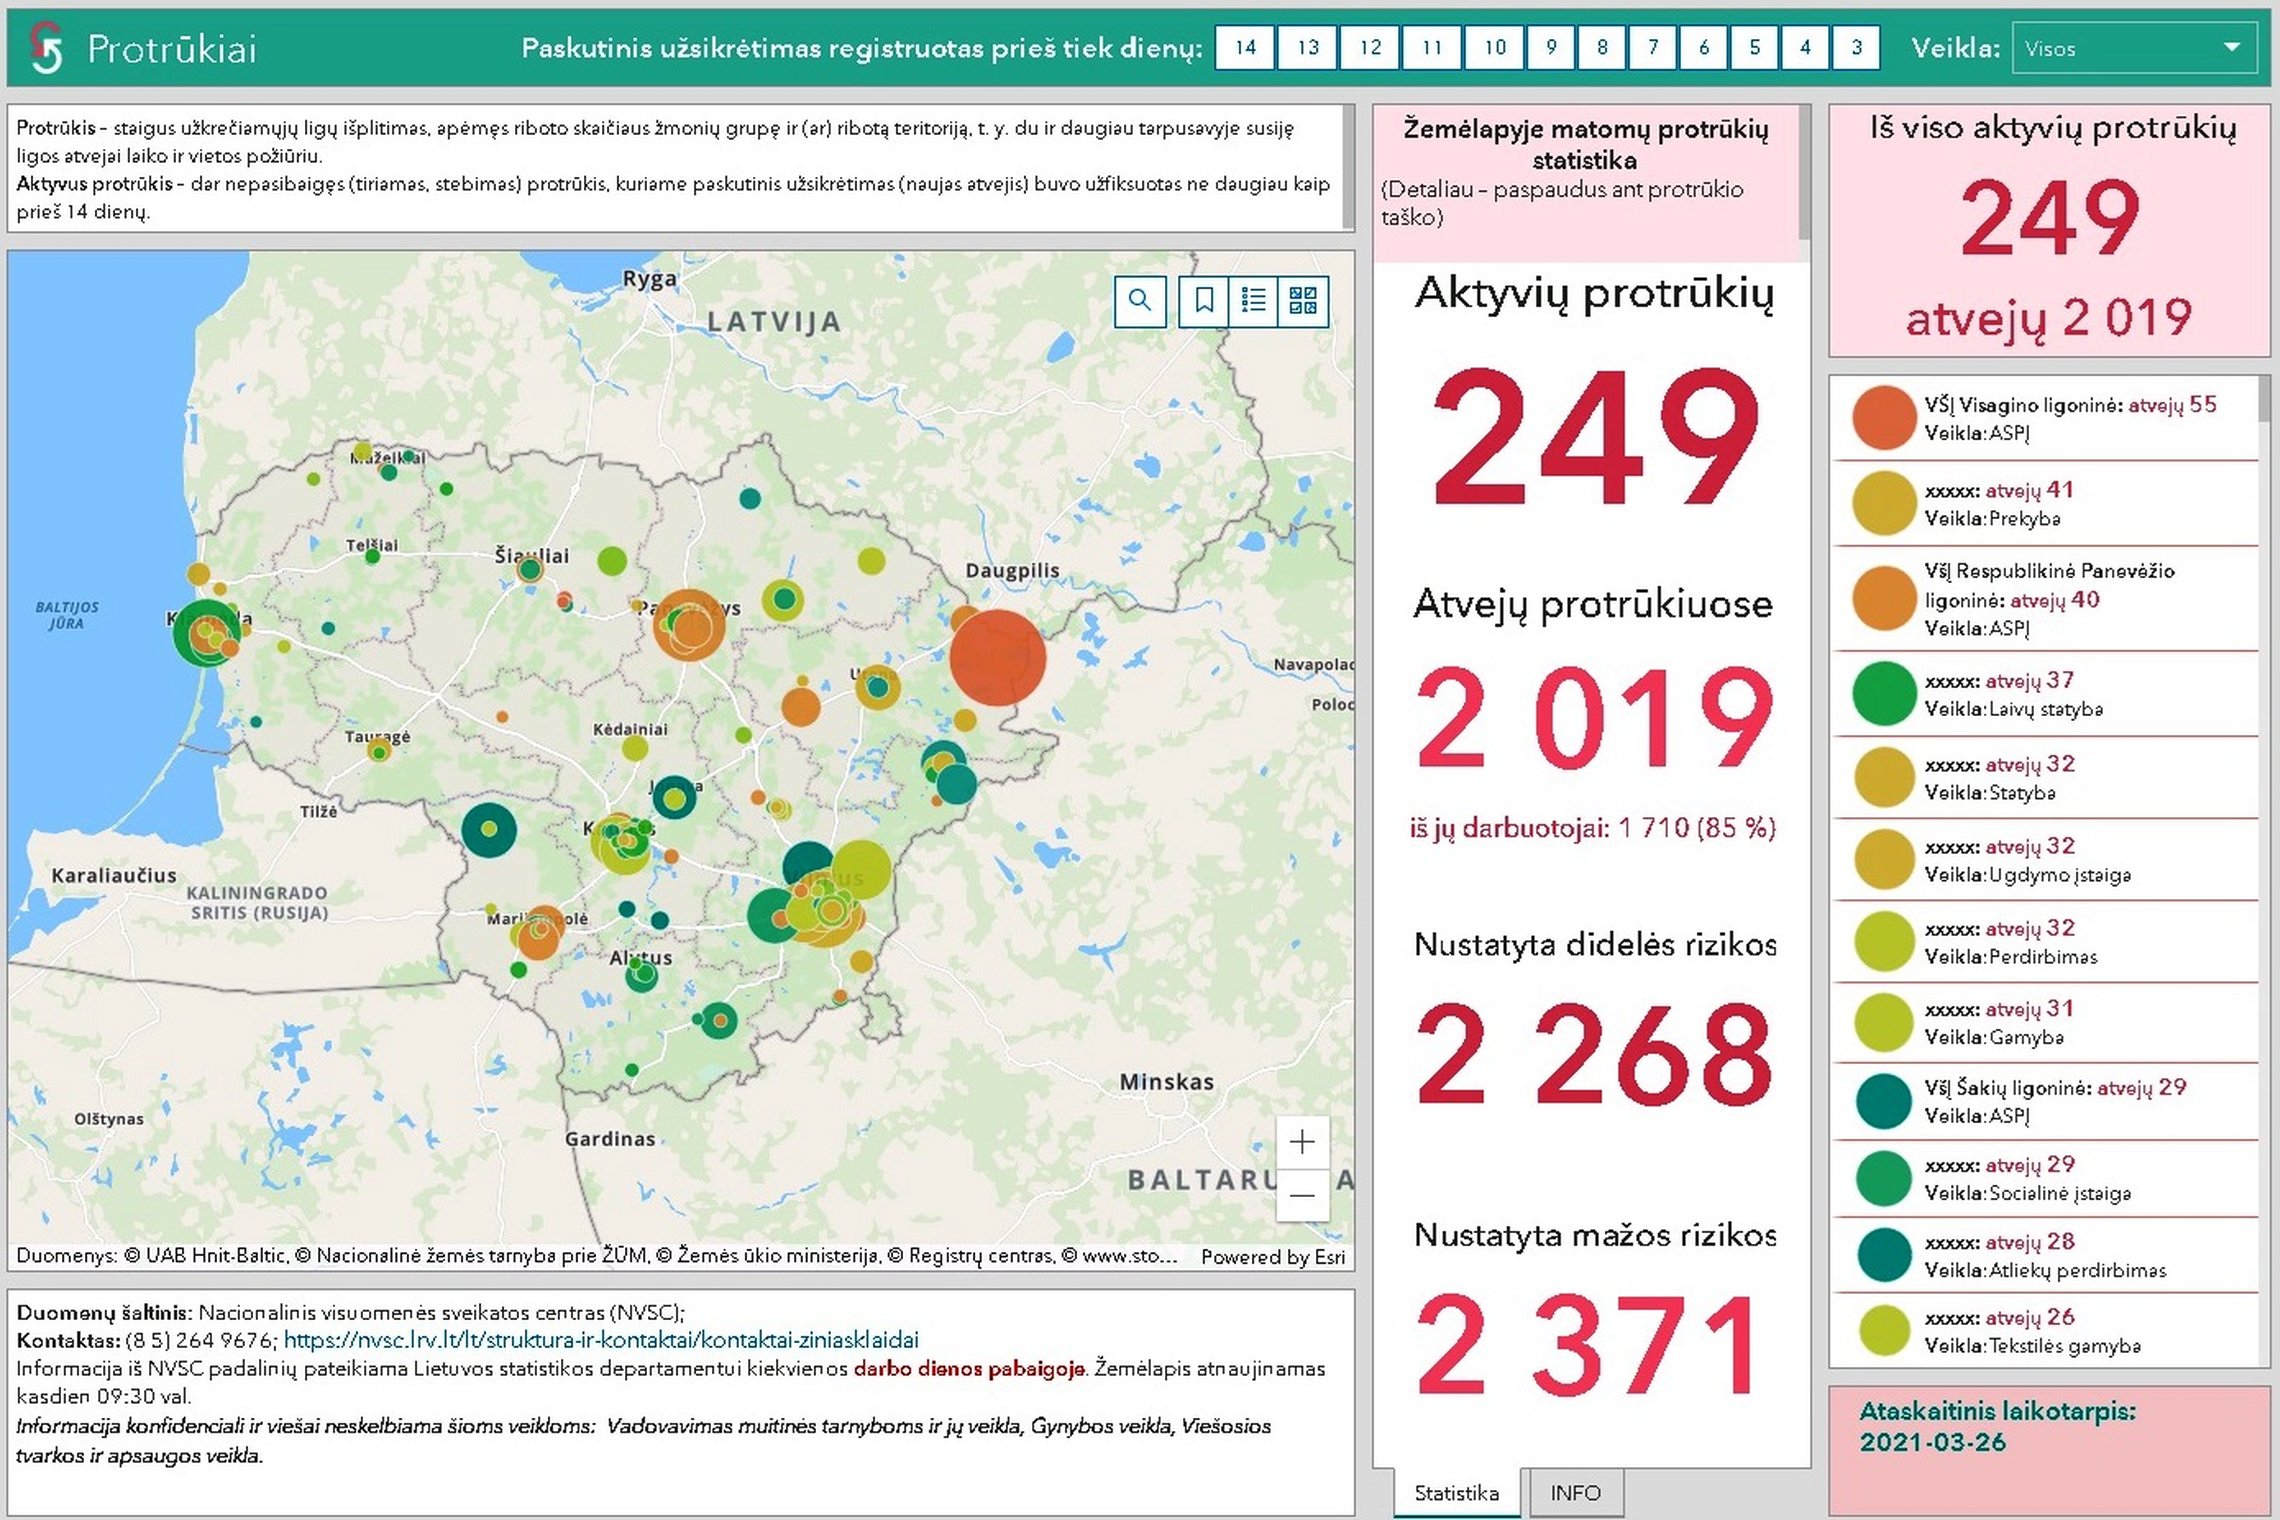Switch to the INFO tab
The width and height of the screenshot is (2280, 1520).
[x=1575, y=1492]
